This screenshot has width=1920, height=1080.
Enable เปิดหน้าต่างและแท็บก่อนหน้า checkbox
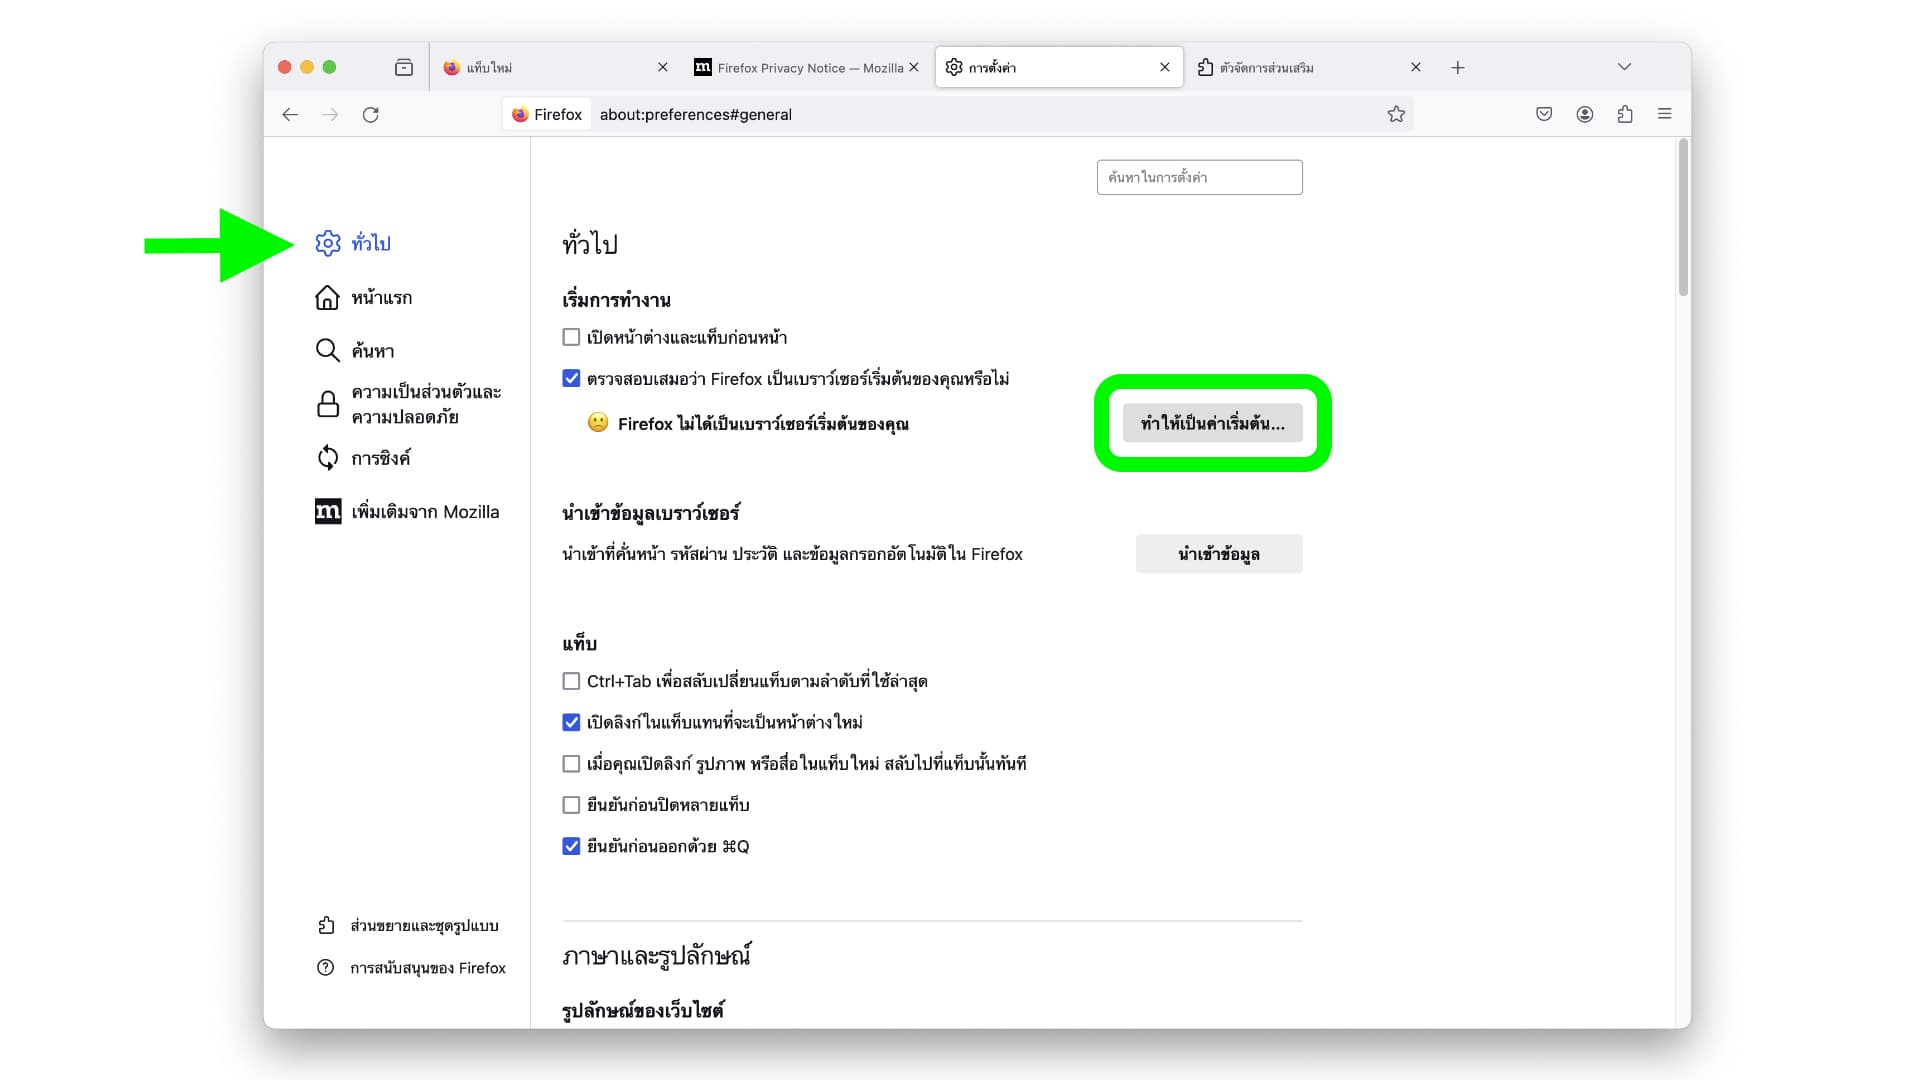571,338
